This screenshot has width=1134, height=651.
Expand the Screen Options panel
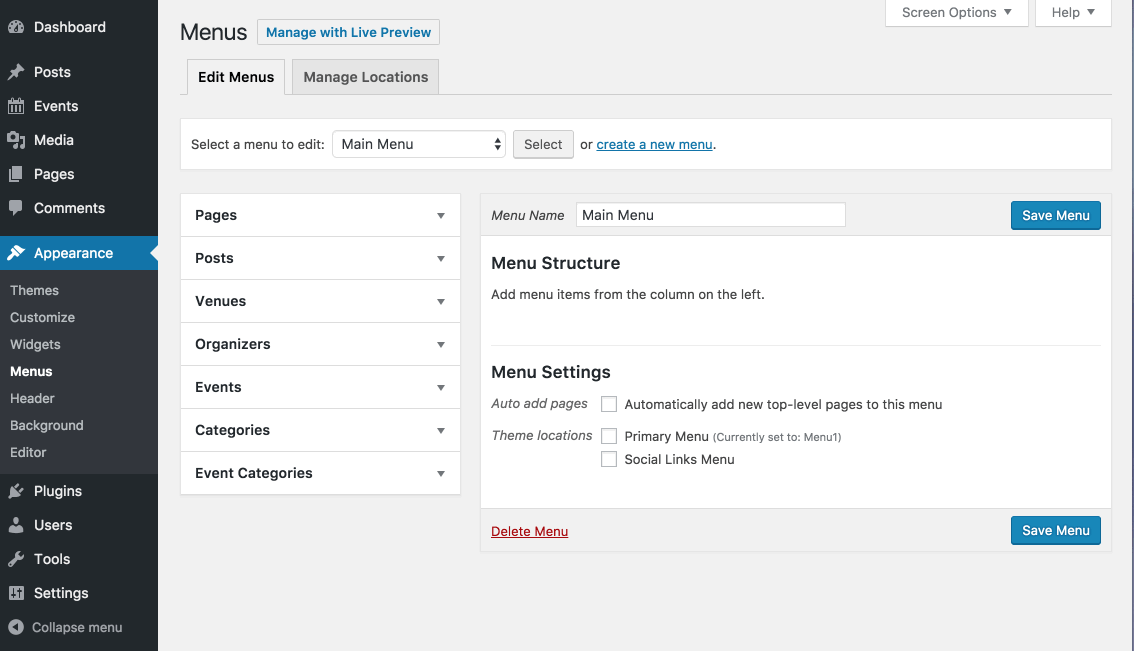click(955, 13)
